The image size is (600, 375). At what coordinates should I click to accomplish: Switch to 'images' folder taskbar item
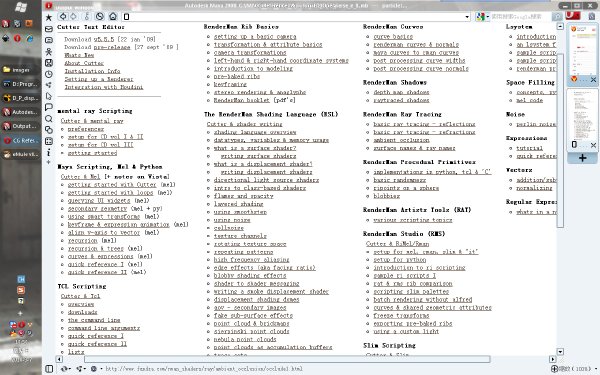tap(21, 70)
